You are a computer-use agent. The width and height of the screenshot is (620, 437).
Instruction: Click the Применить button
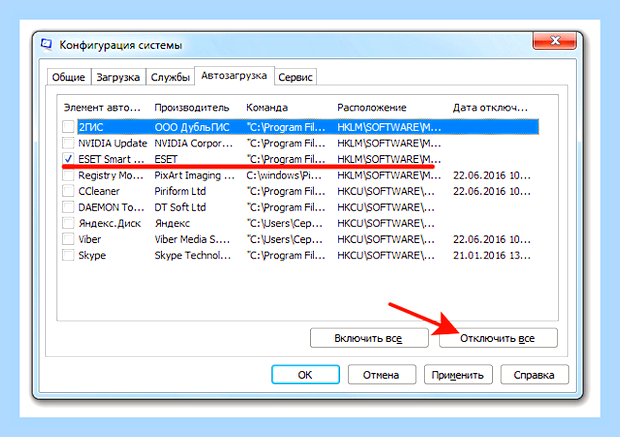point(458,375)
